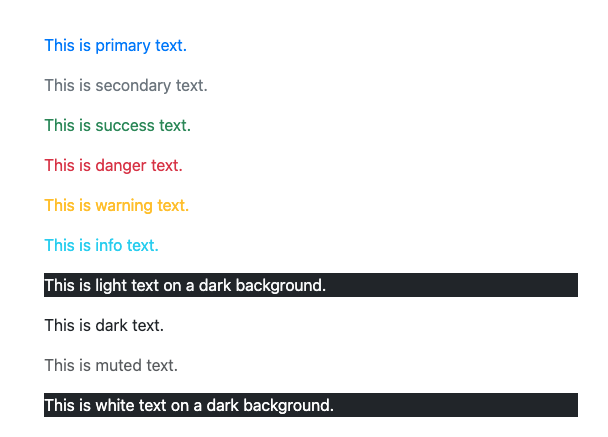Click the blue primary text line
Image resolution: width=608 pixels, height=437 pixels.
pos(115,45)
